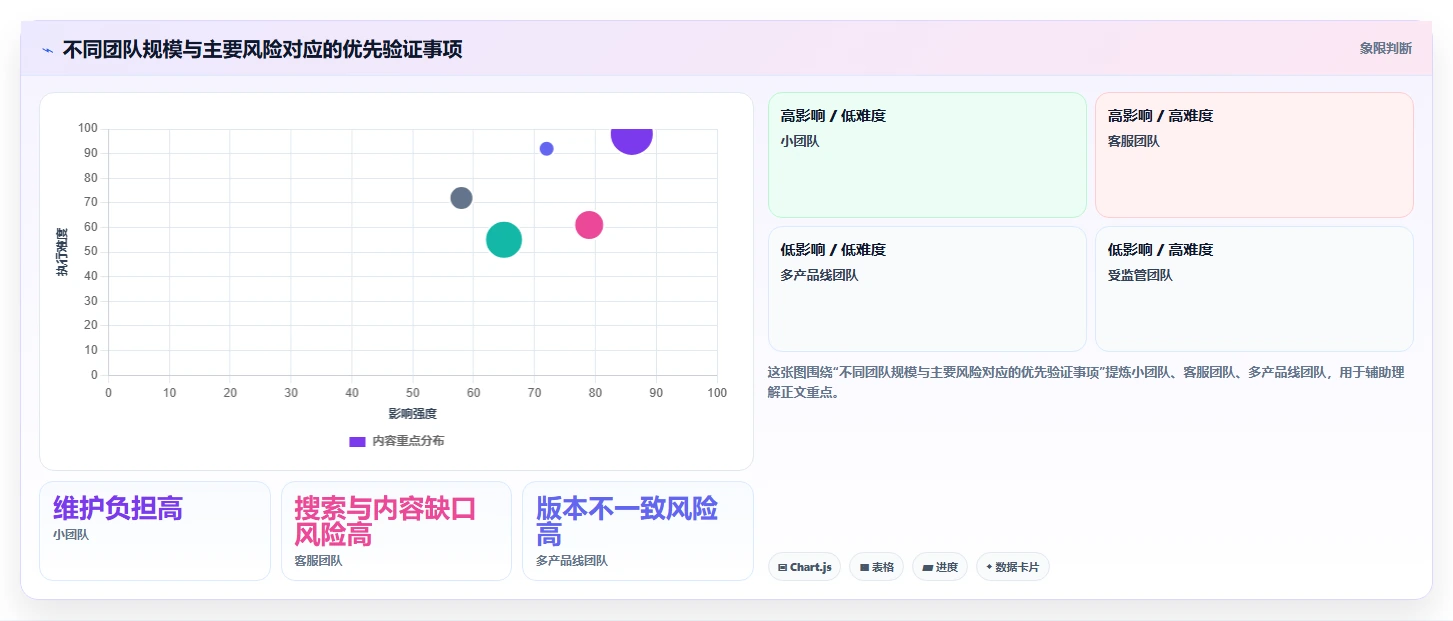The image size is (1453, 621).
Task: Click 小团队 in the green quadrant card
Action: pyautogui.click(x=800, y=141)
